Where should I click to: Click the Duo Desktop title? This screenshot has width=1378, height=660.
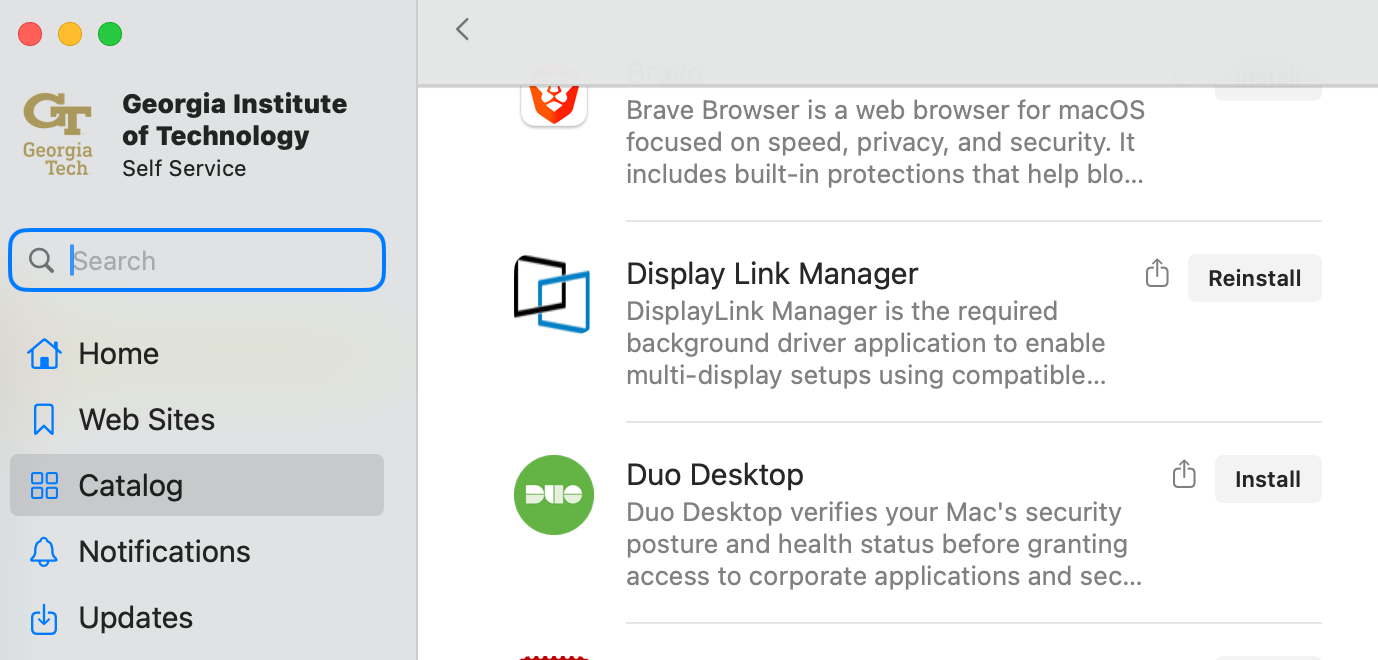tap(715, 475)
